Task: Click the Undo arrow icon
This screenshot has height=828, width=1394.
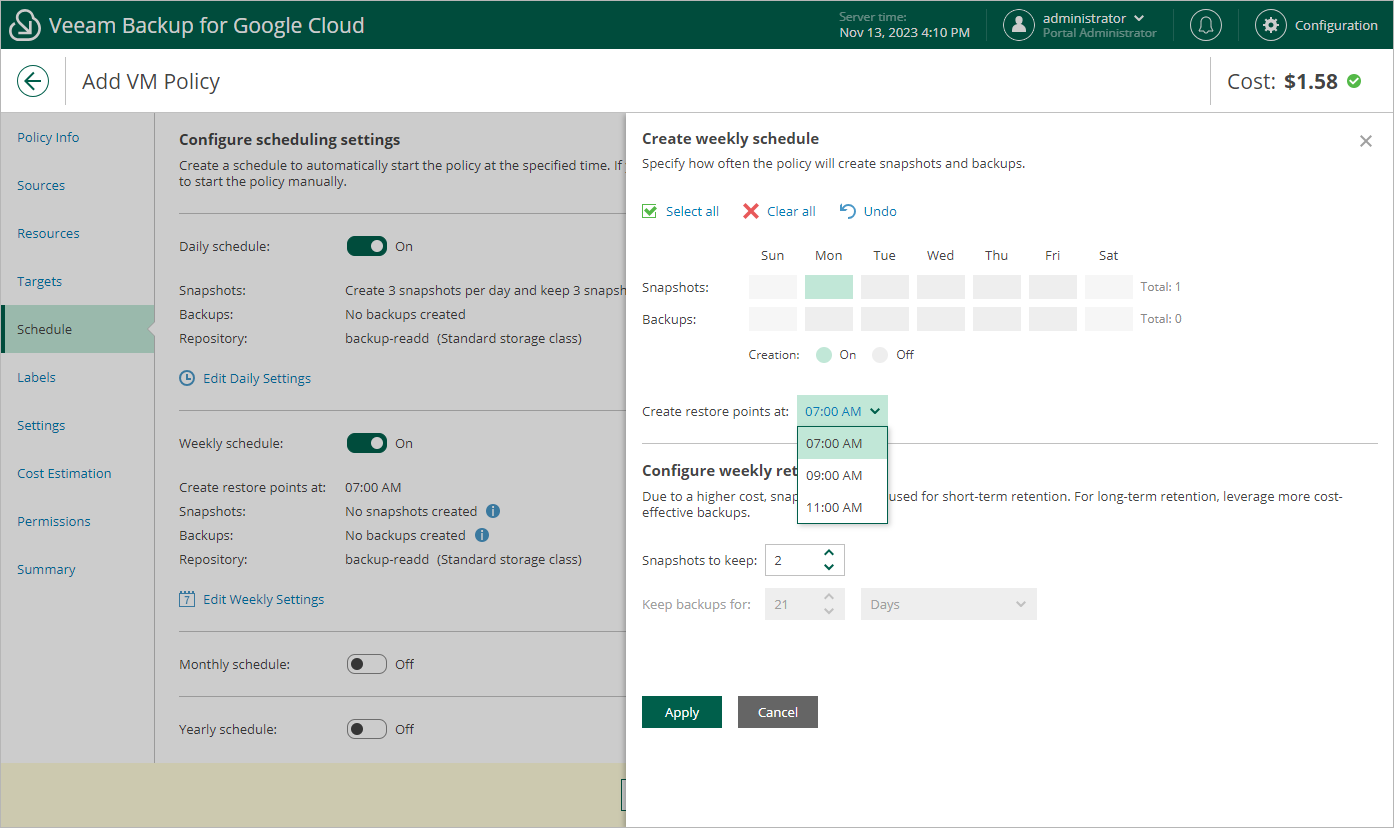Action: [848, 211]
